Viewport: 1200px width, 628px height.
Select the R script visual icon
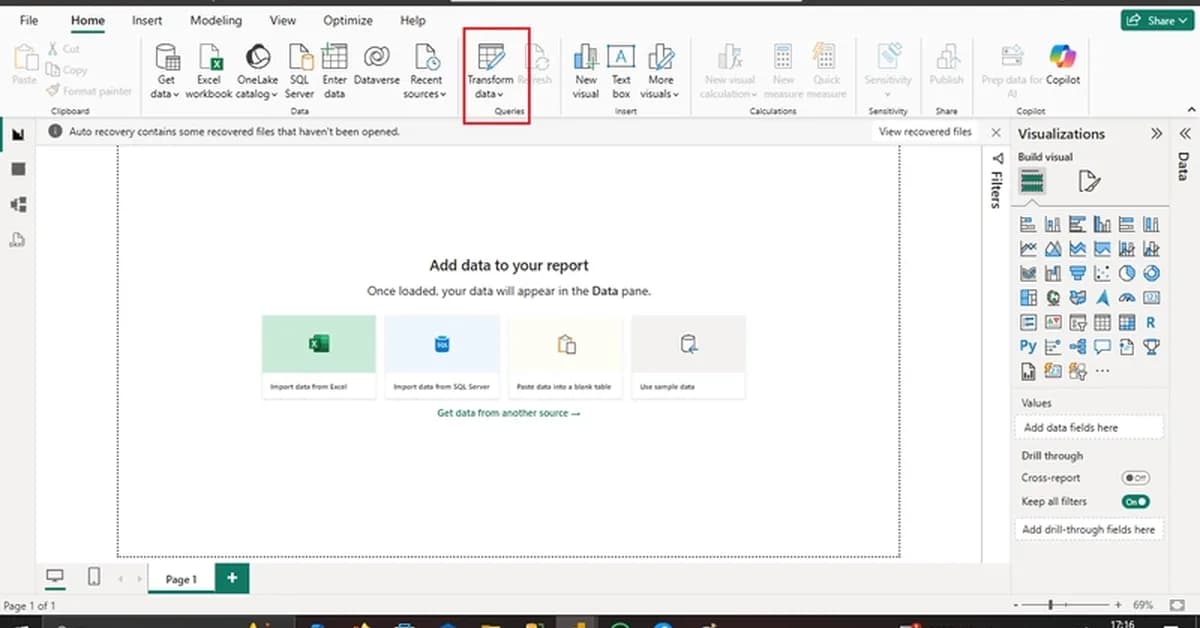pyautogui.click(x=1150, y=321)
